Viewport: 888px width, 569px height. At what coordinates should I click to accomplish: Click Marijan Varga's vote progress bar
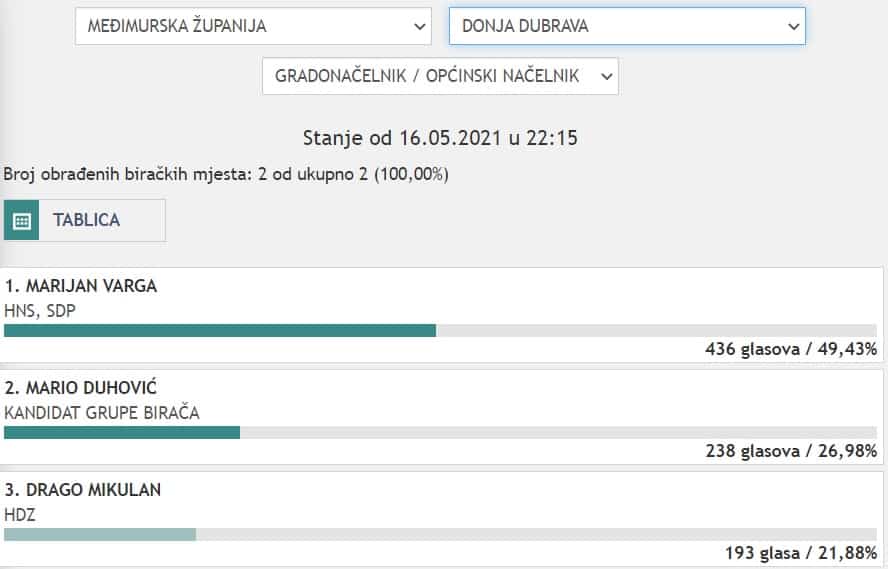[220, 331]
